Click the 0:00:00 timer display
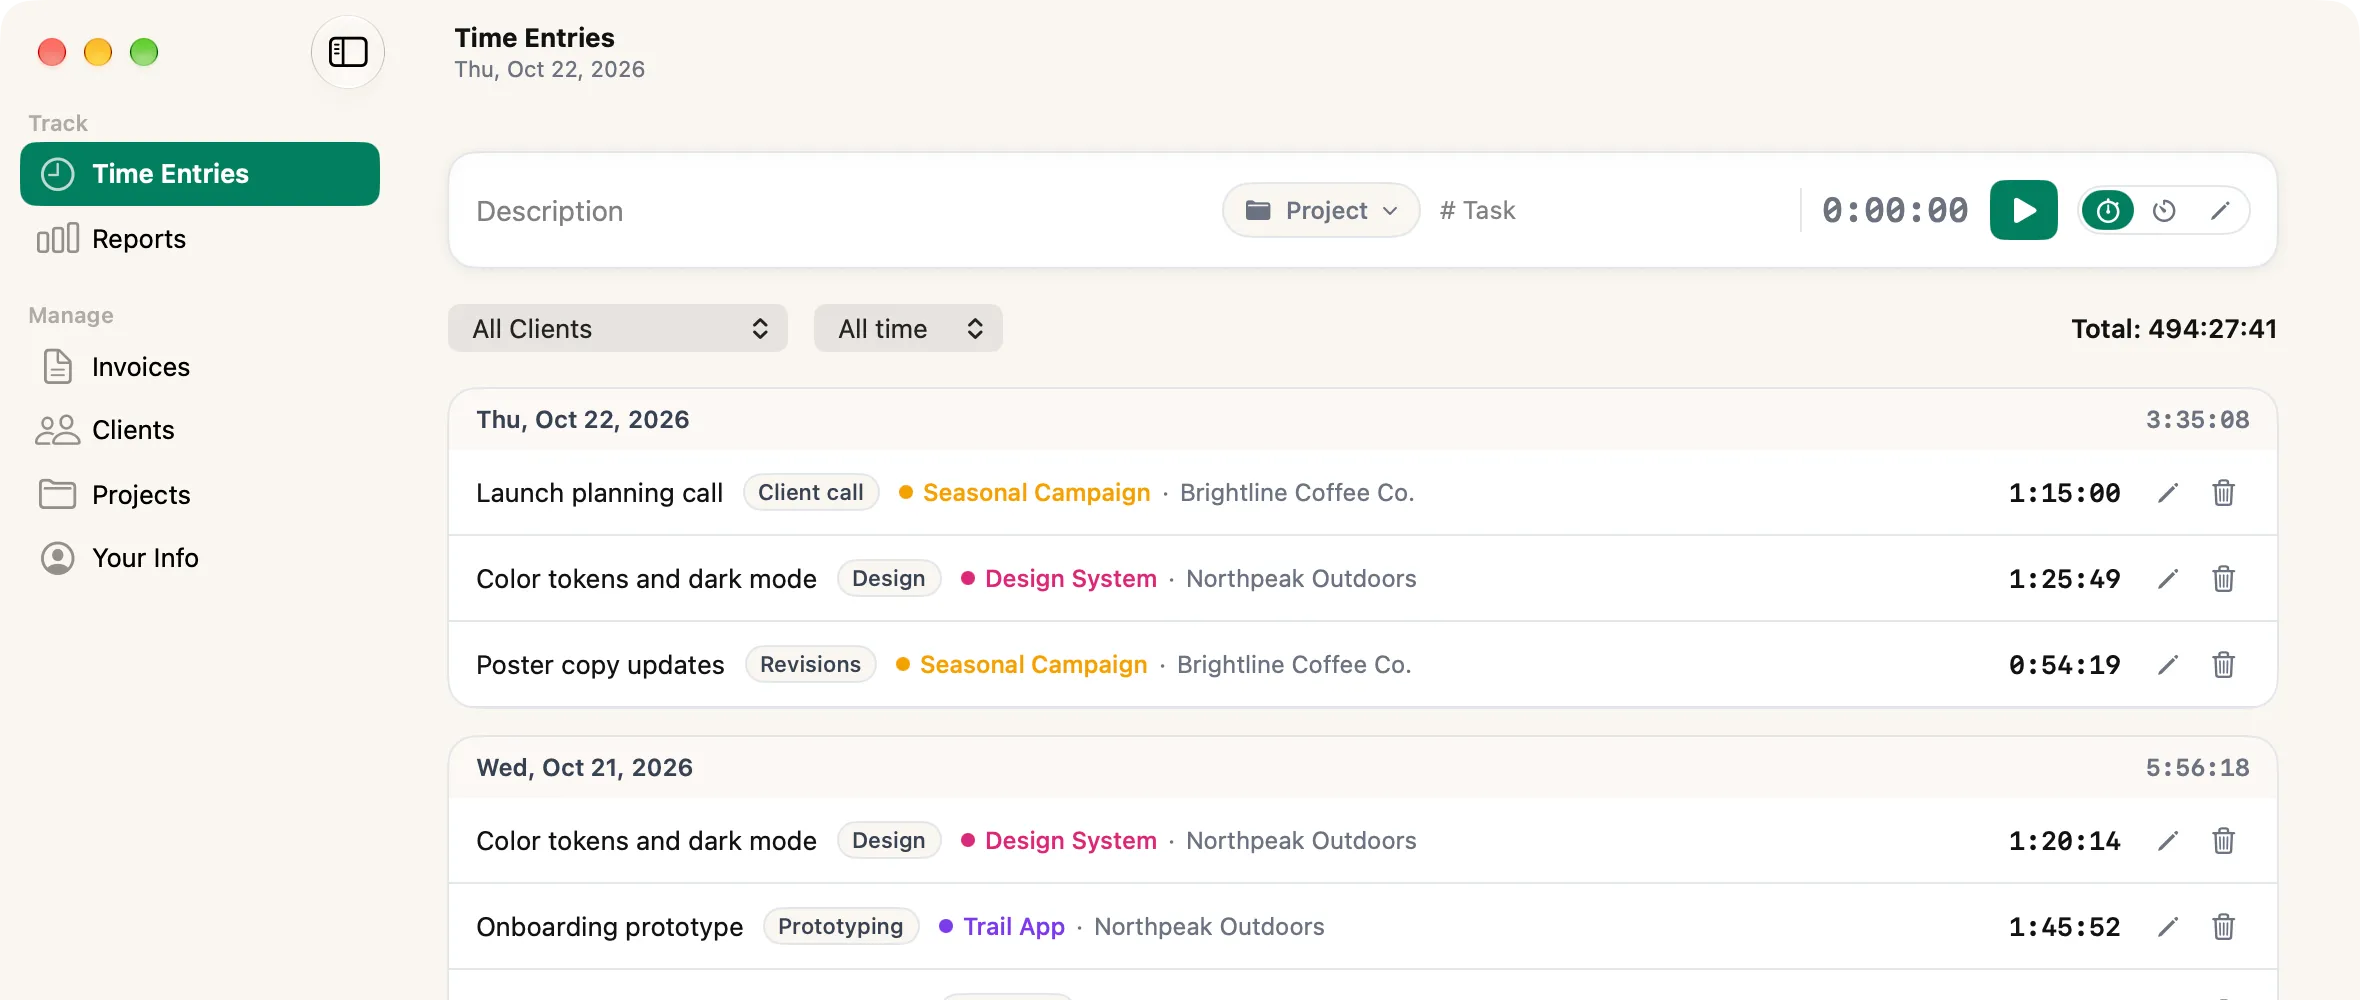The image size is (2360, 1000). click(1895, 210)
